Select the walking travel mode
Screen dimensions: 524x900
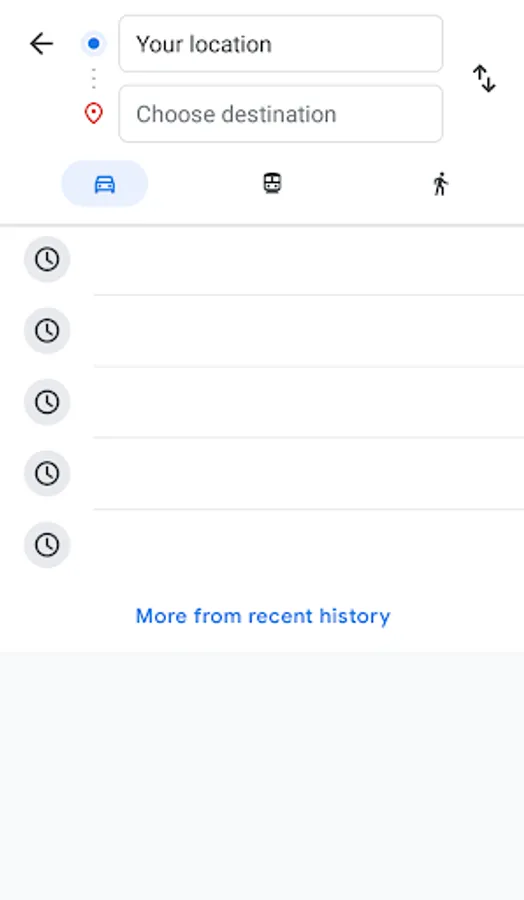(440, 184)
